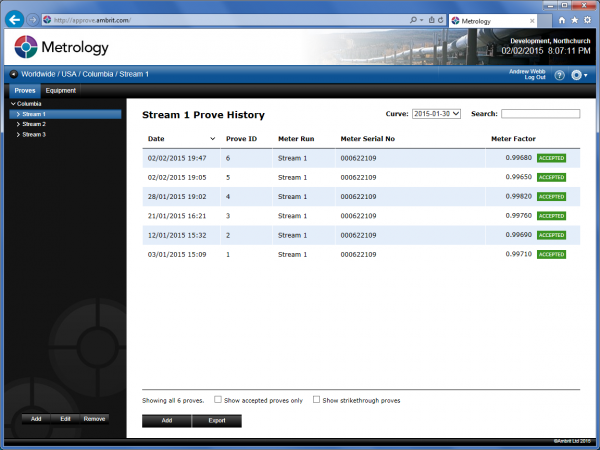Click ACCEPTED badge for prove 0.99760
The height and width of the screenshot is (450, 600).
551,216
